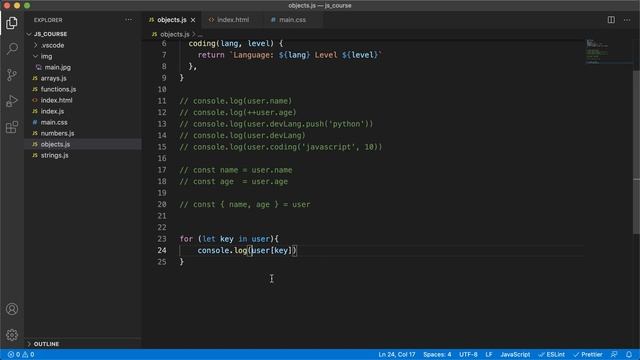Screen dimensions: 640x360
Task: Click line number 20 in gutter
Action: click(162, 204)
